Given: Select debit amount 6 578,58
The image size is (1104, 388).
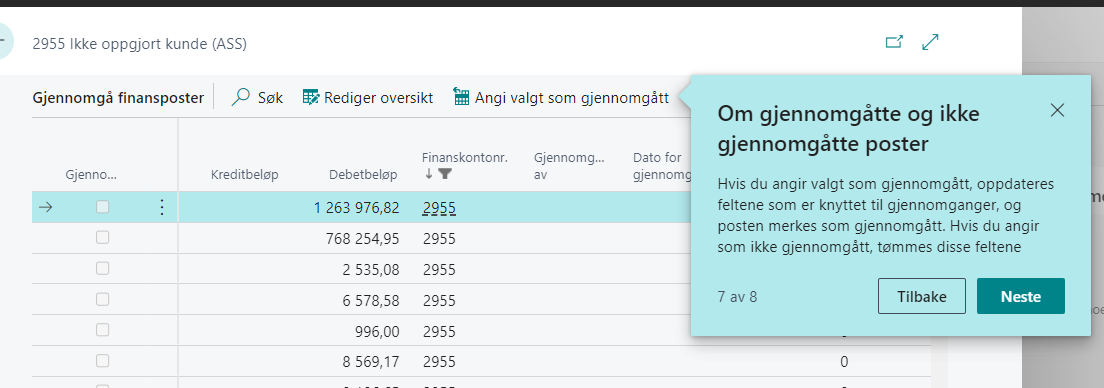Looking at the screenshot, I should click(x=372, y=301).
